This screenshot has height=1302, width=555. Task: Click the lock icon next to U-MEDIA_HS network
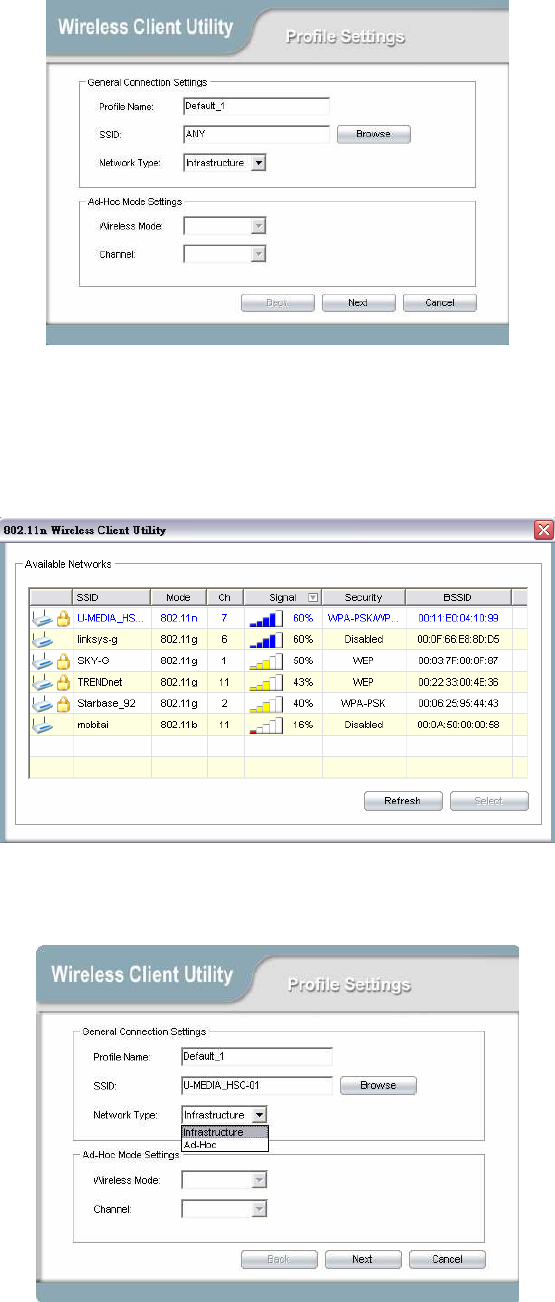click(62, 618)
